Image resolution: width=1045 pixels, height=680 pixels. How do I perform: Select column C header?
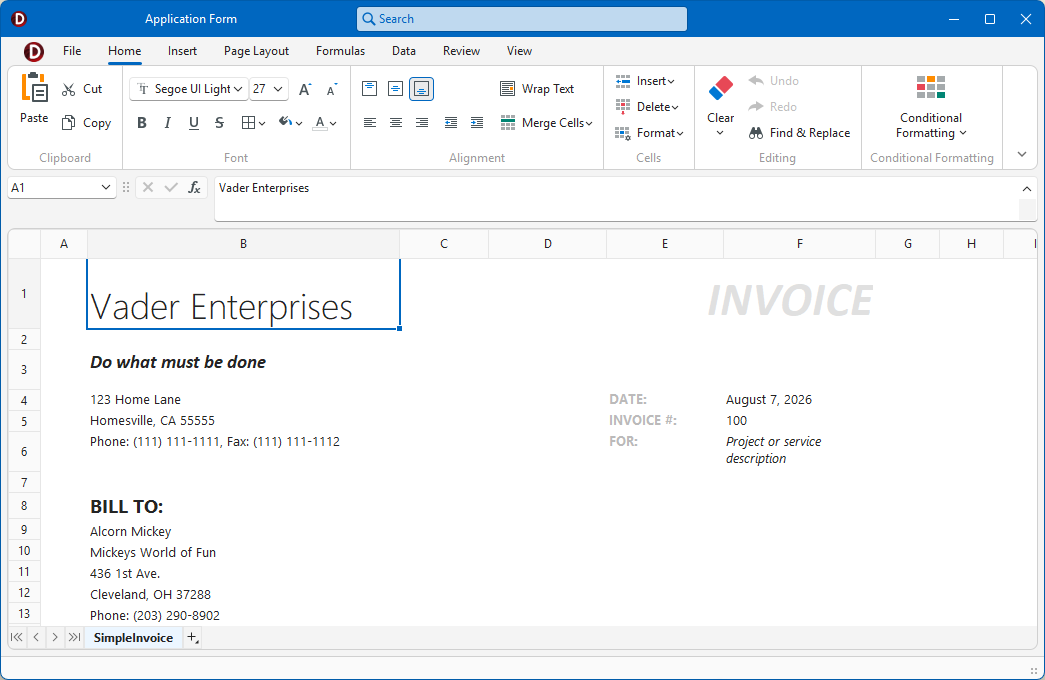pyautogui.click(x=444, y=244)
